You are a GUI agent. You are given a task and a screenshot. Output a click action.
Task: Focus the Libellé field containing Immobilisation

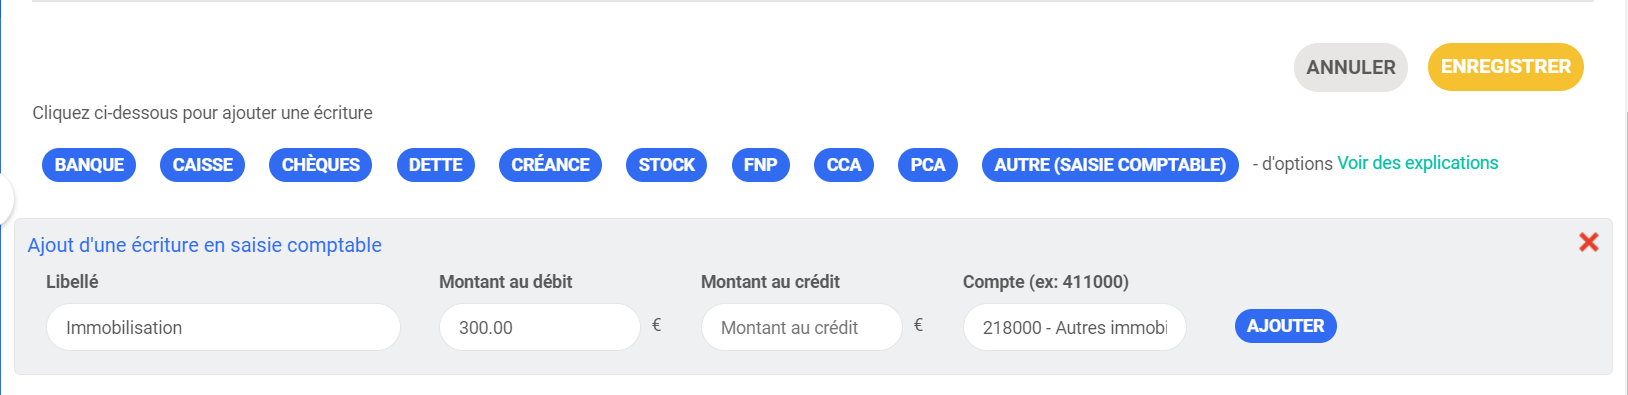(223, 327)
